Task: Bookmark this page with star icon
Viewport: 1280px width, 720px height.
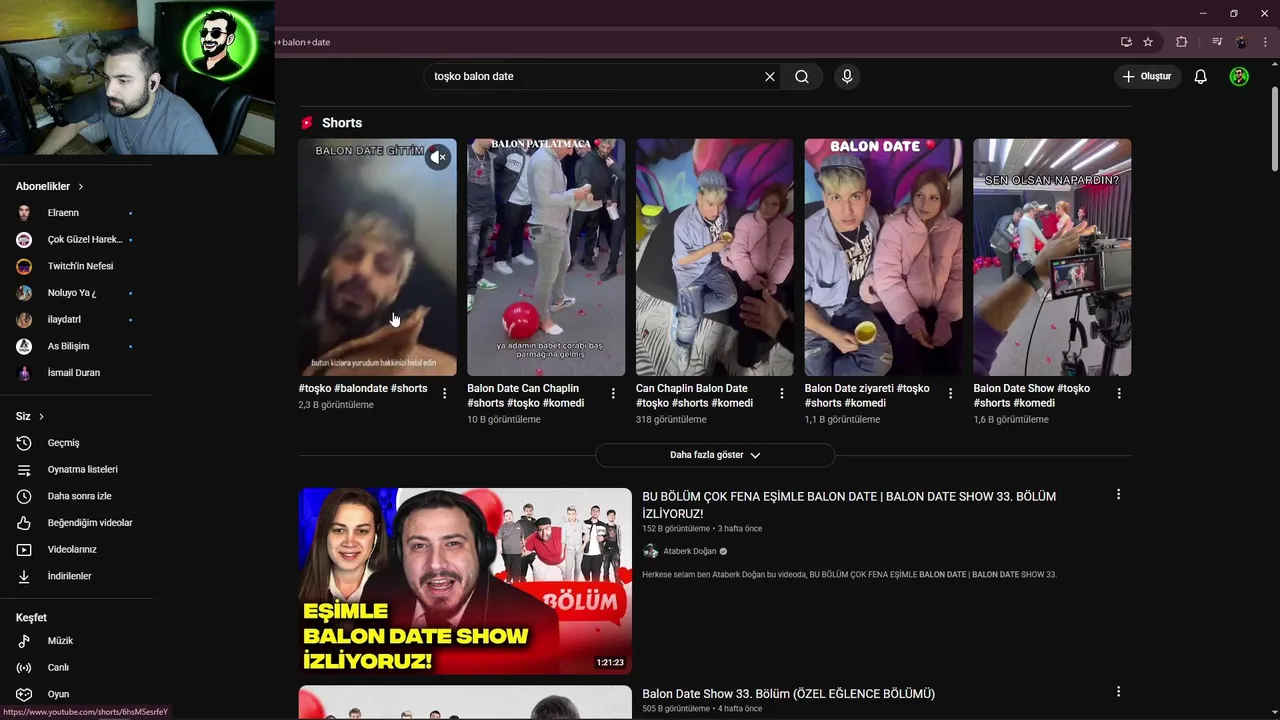Action: coord(1148,42)
